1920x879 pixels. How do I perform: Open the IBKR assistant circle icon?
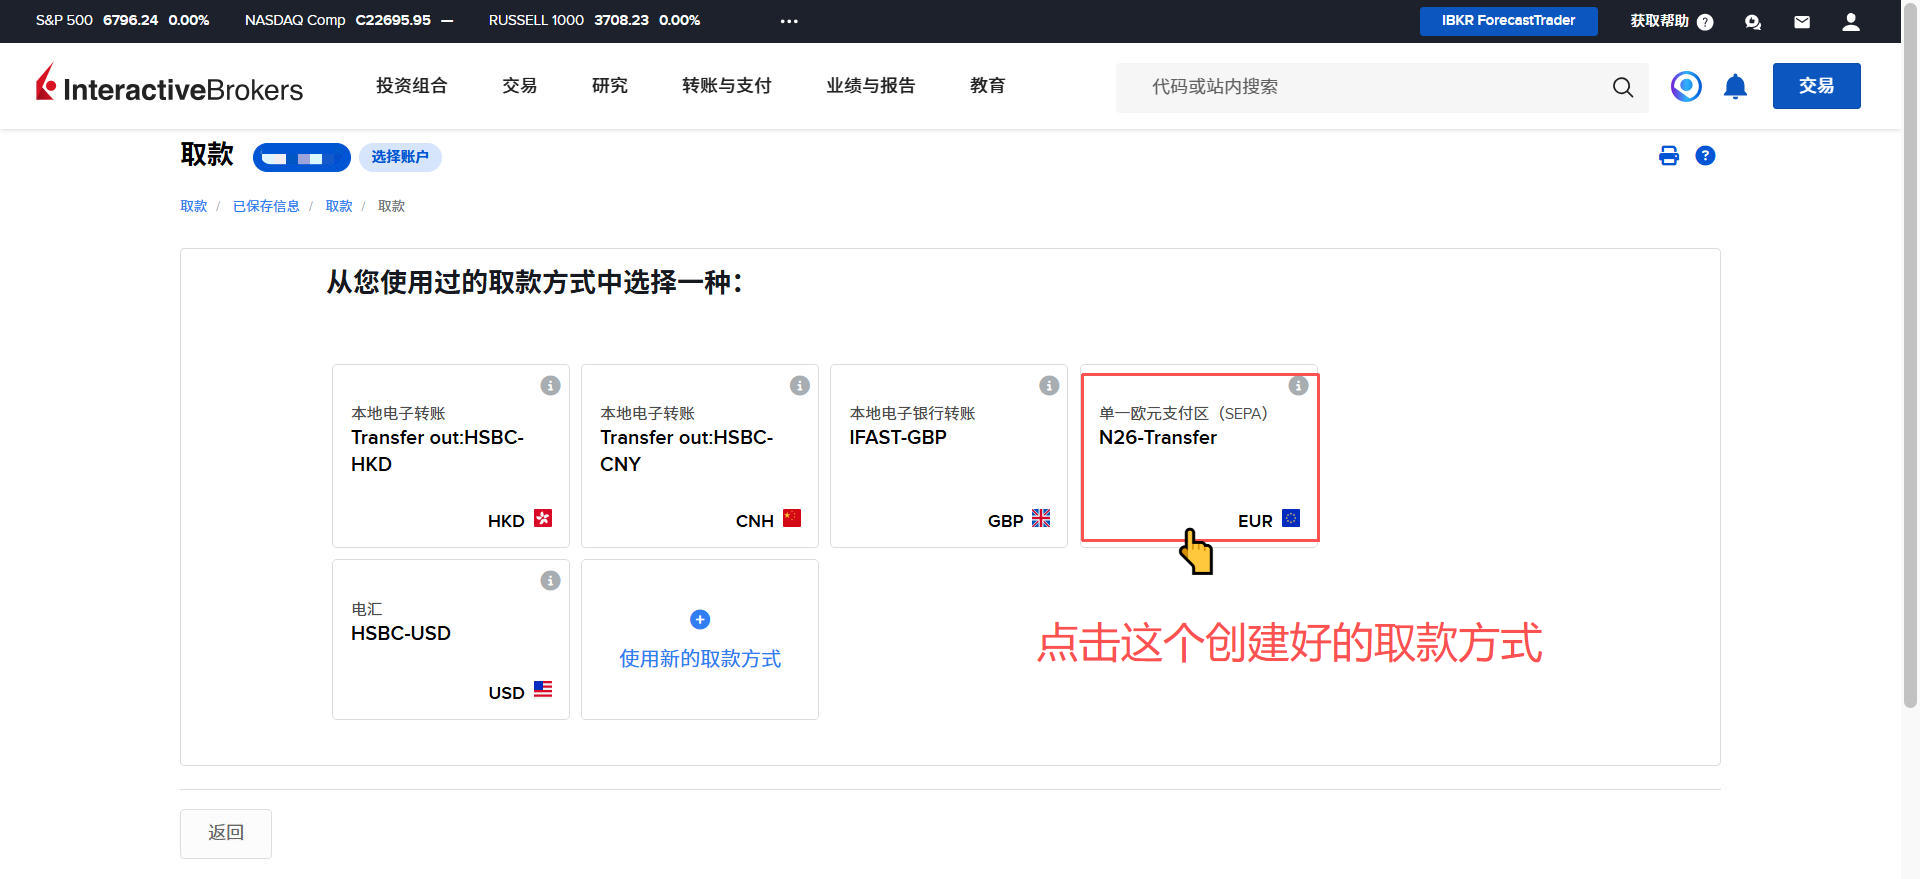1686,87
